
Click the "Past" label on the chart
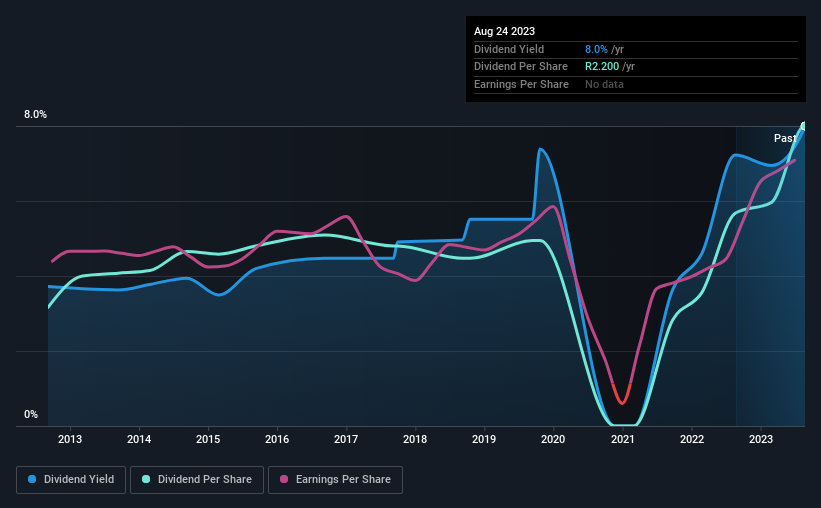pyautogui.click(x=784, y=138)
